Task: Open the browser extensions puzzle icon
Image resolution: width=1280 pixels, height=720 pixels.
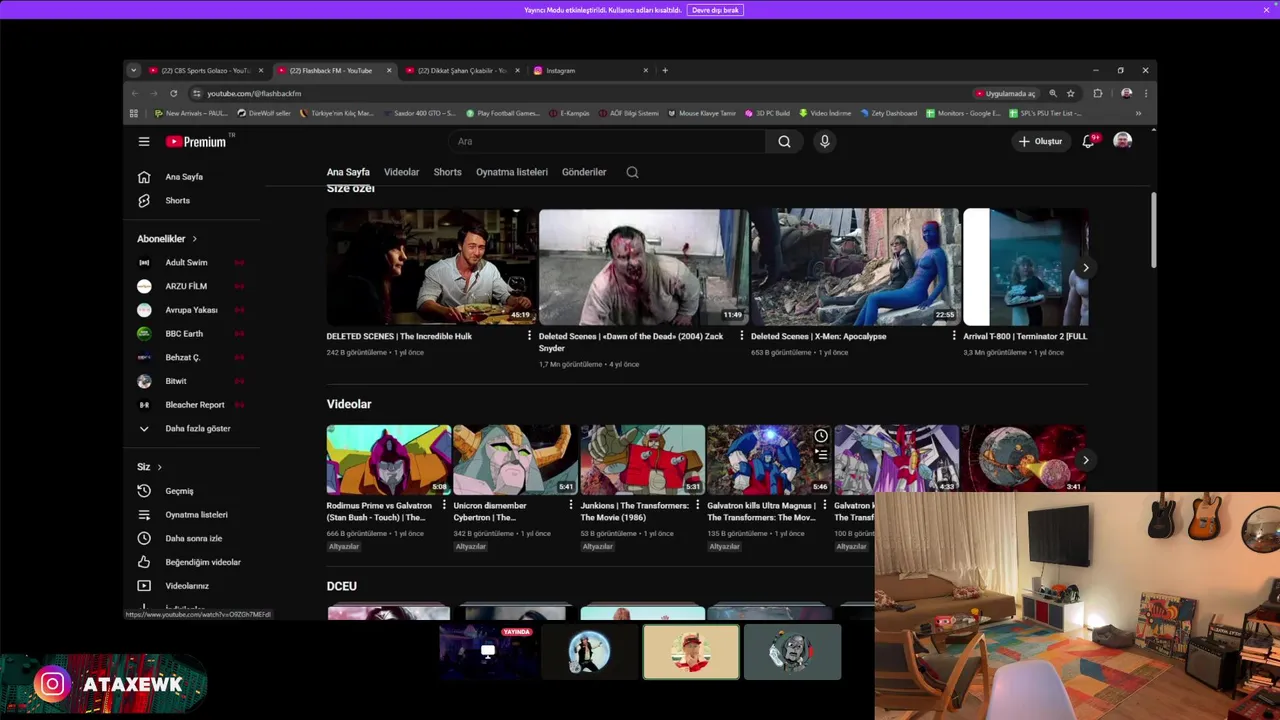Action: (1097, 93)
